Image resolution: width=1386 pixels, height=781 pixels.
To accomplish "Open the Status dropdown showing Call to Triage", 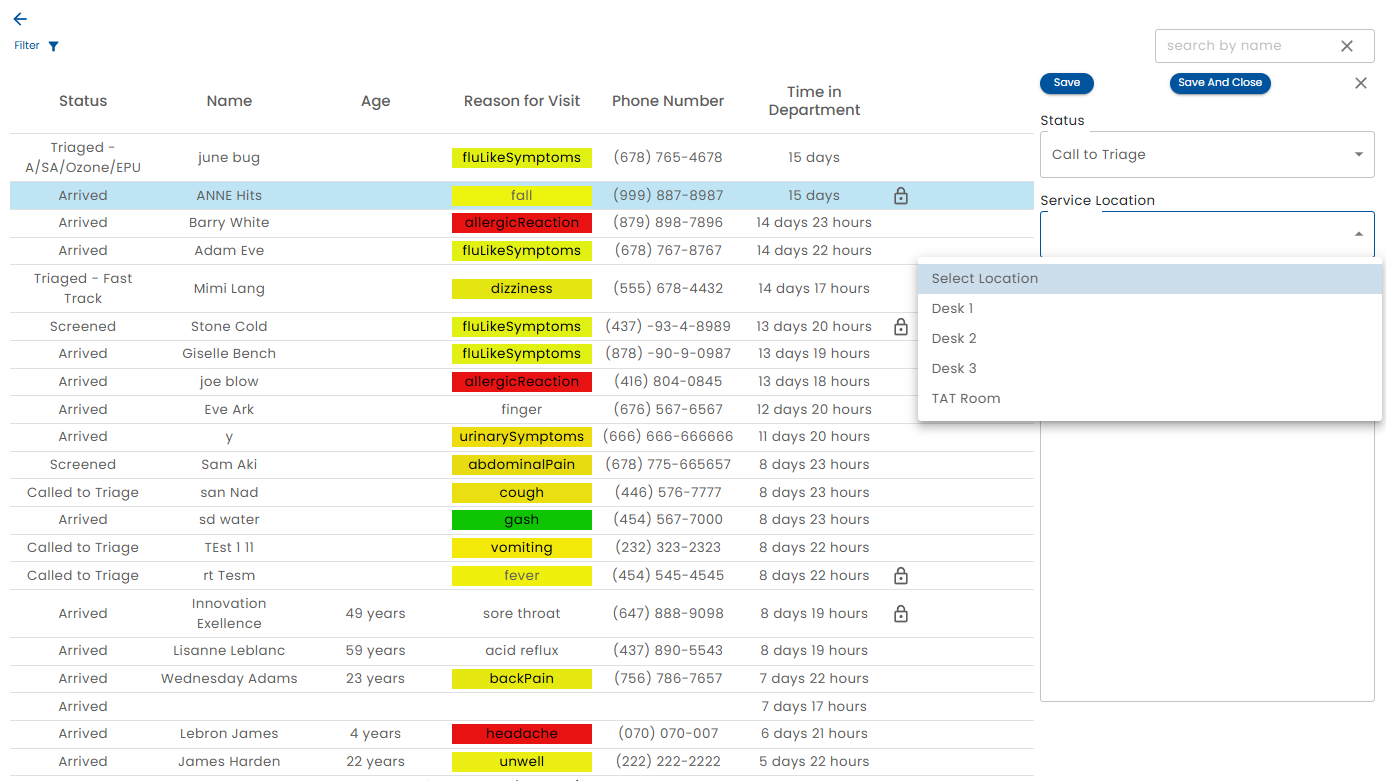I will [1206, 155].
